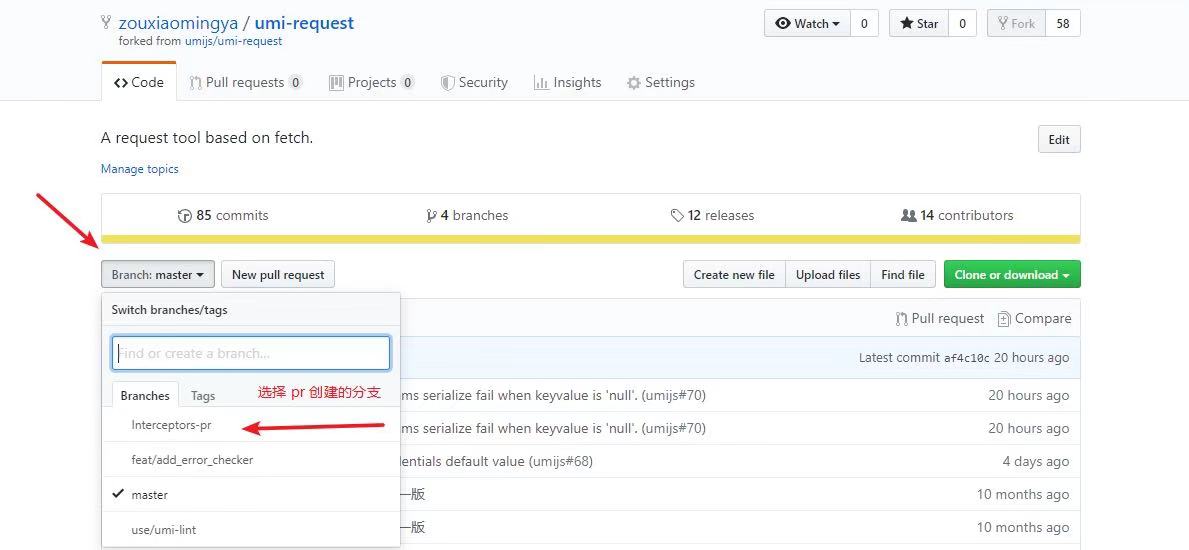Screen dimensions: 1189x550
Task: Click the yellow language stats bar
Action: (x=591, y=240)
